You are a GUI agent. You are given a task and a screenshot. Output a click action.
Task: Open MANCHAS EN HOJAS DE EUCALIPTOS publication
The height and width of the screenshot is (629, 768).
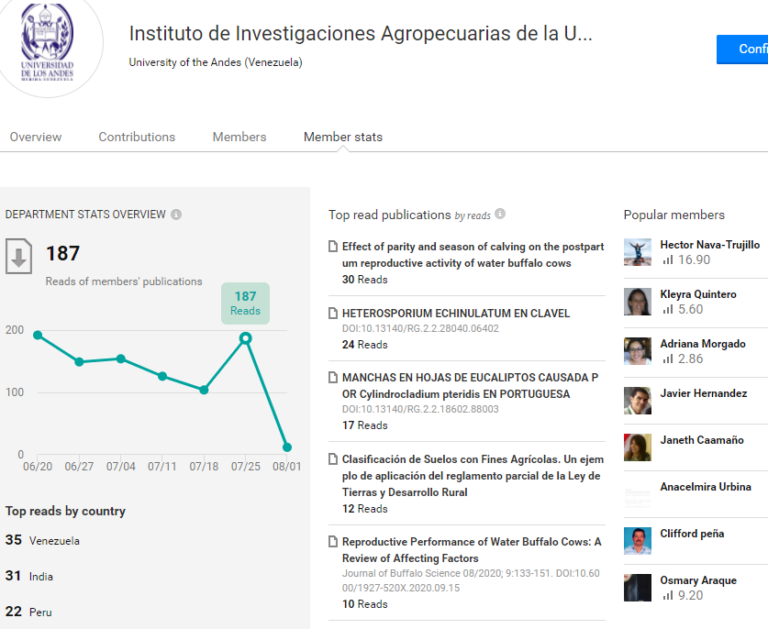[x=470, y=386]
